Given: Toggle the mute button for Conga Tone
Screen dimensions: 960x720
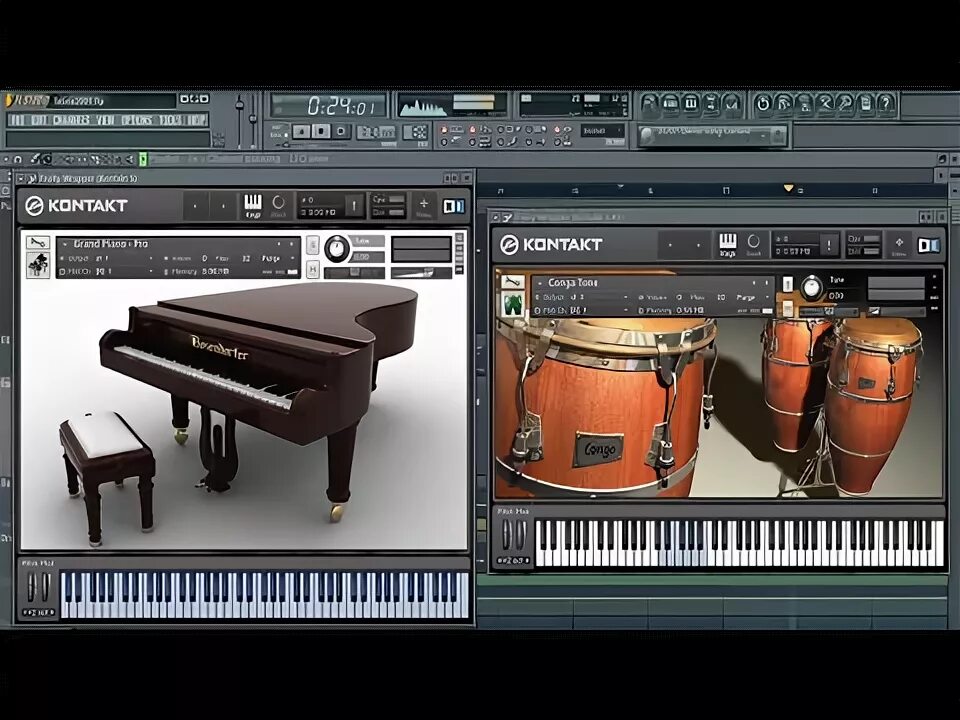Looking at the screenshot, I should [787, 307].
